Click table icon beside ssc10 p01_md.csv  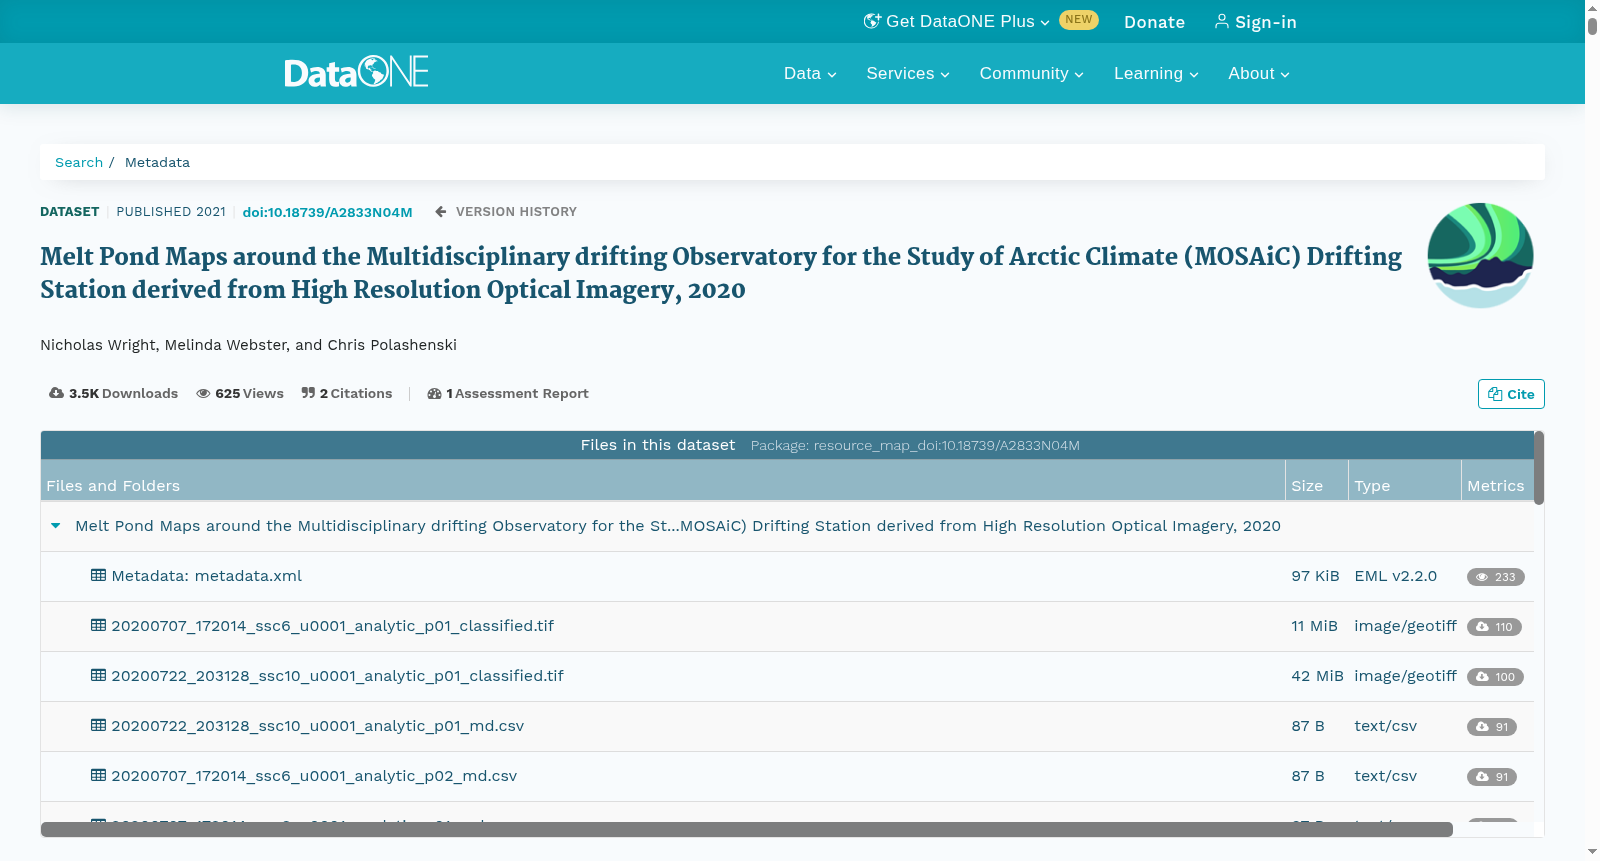pyautogui.click(x=98, y=725)
